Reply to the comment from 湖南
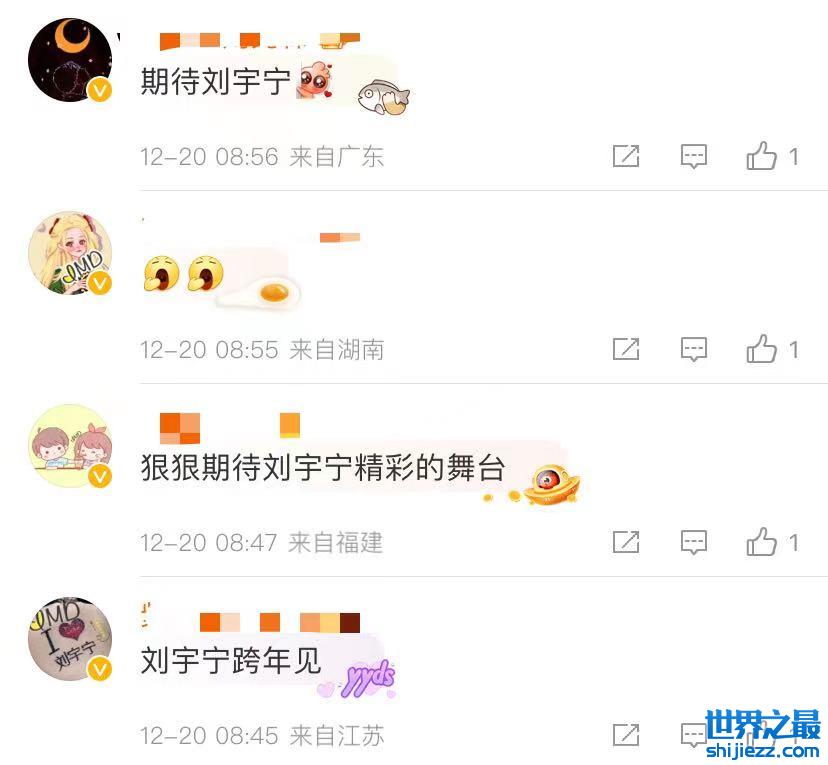Image resolution: width=828 pixels, height=765 pixels. (x=693, y=350)
